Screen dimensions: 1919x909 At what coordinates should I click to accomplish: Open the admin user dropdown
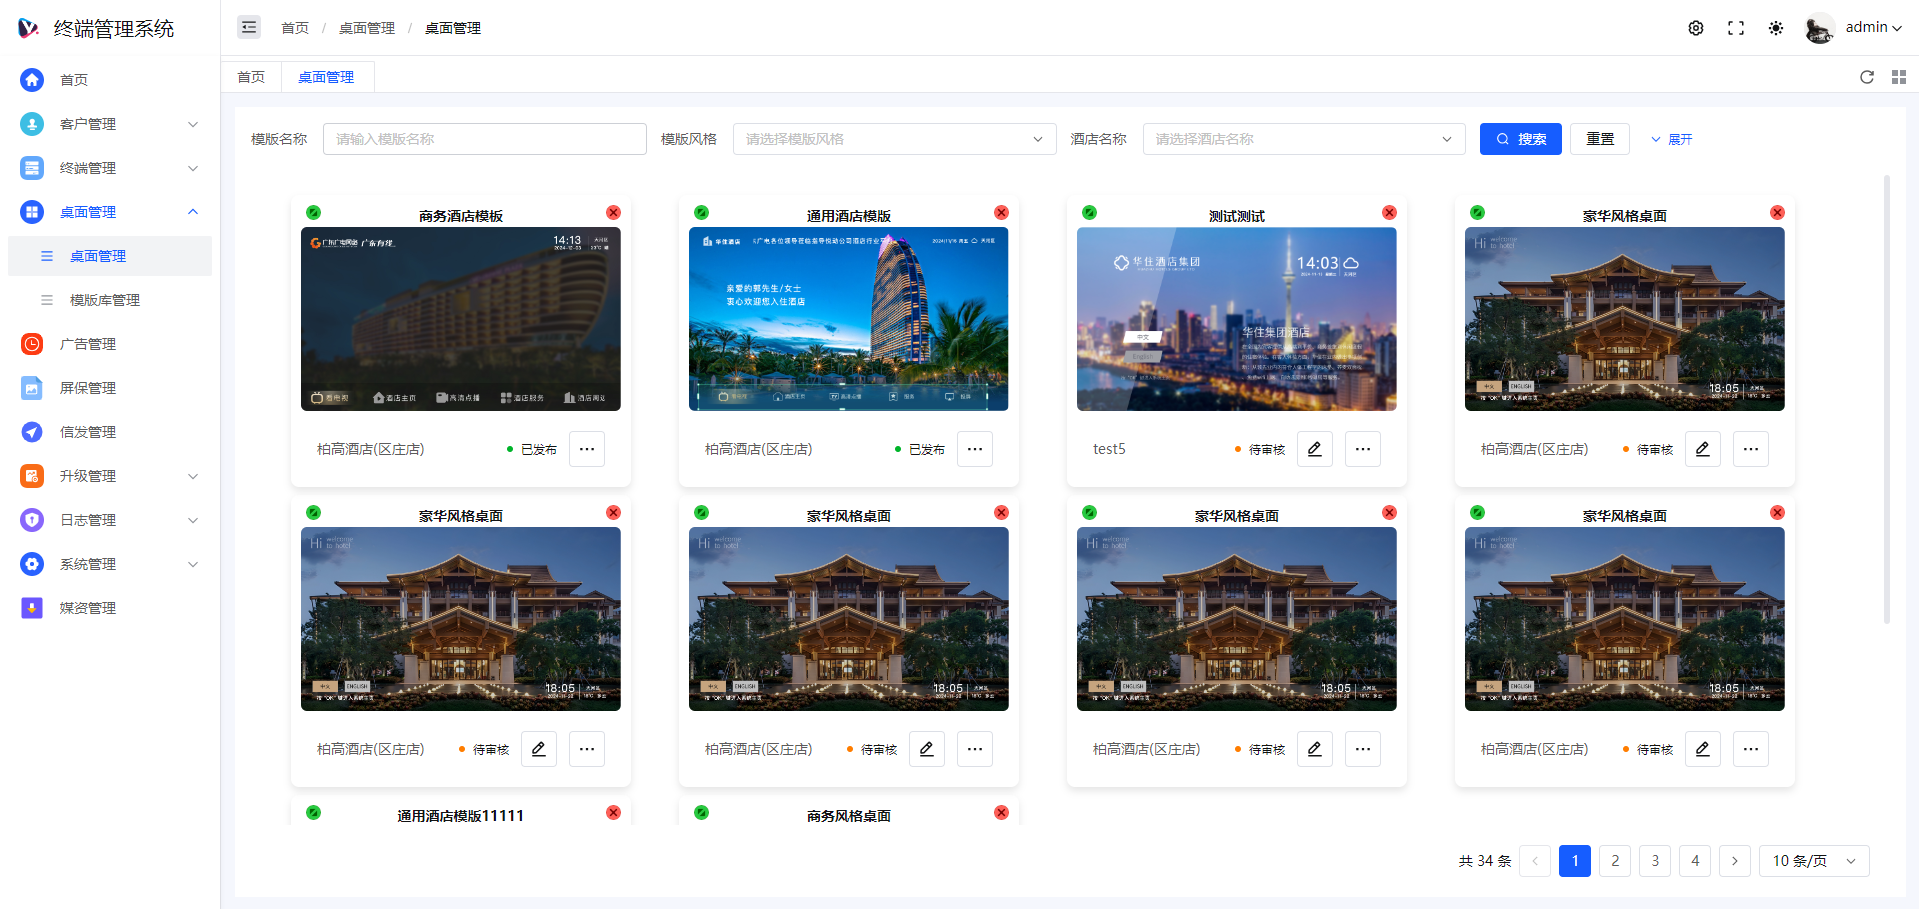(1873, 28)
